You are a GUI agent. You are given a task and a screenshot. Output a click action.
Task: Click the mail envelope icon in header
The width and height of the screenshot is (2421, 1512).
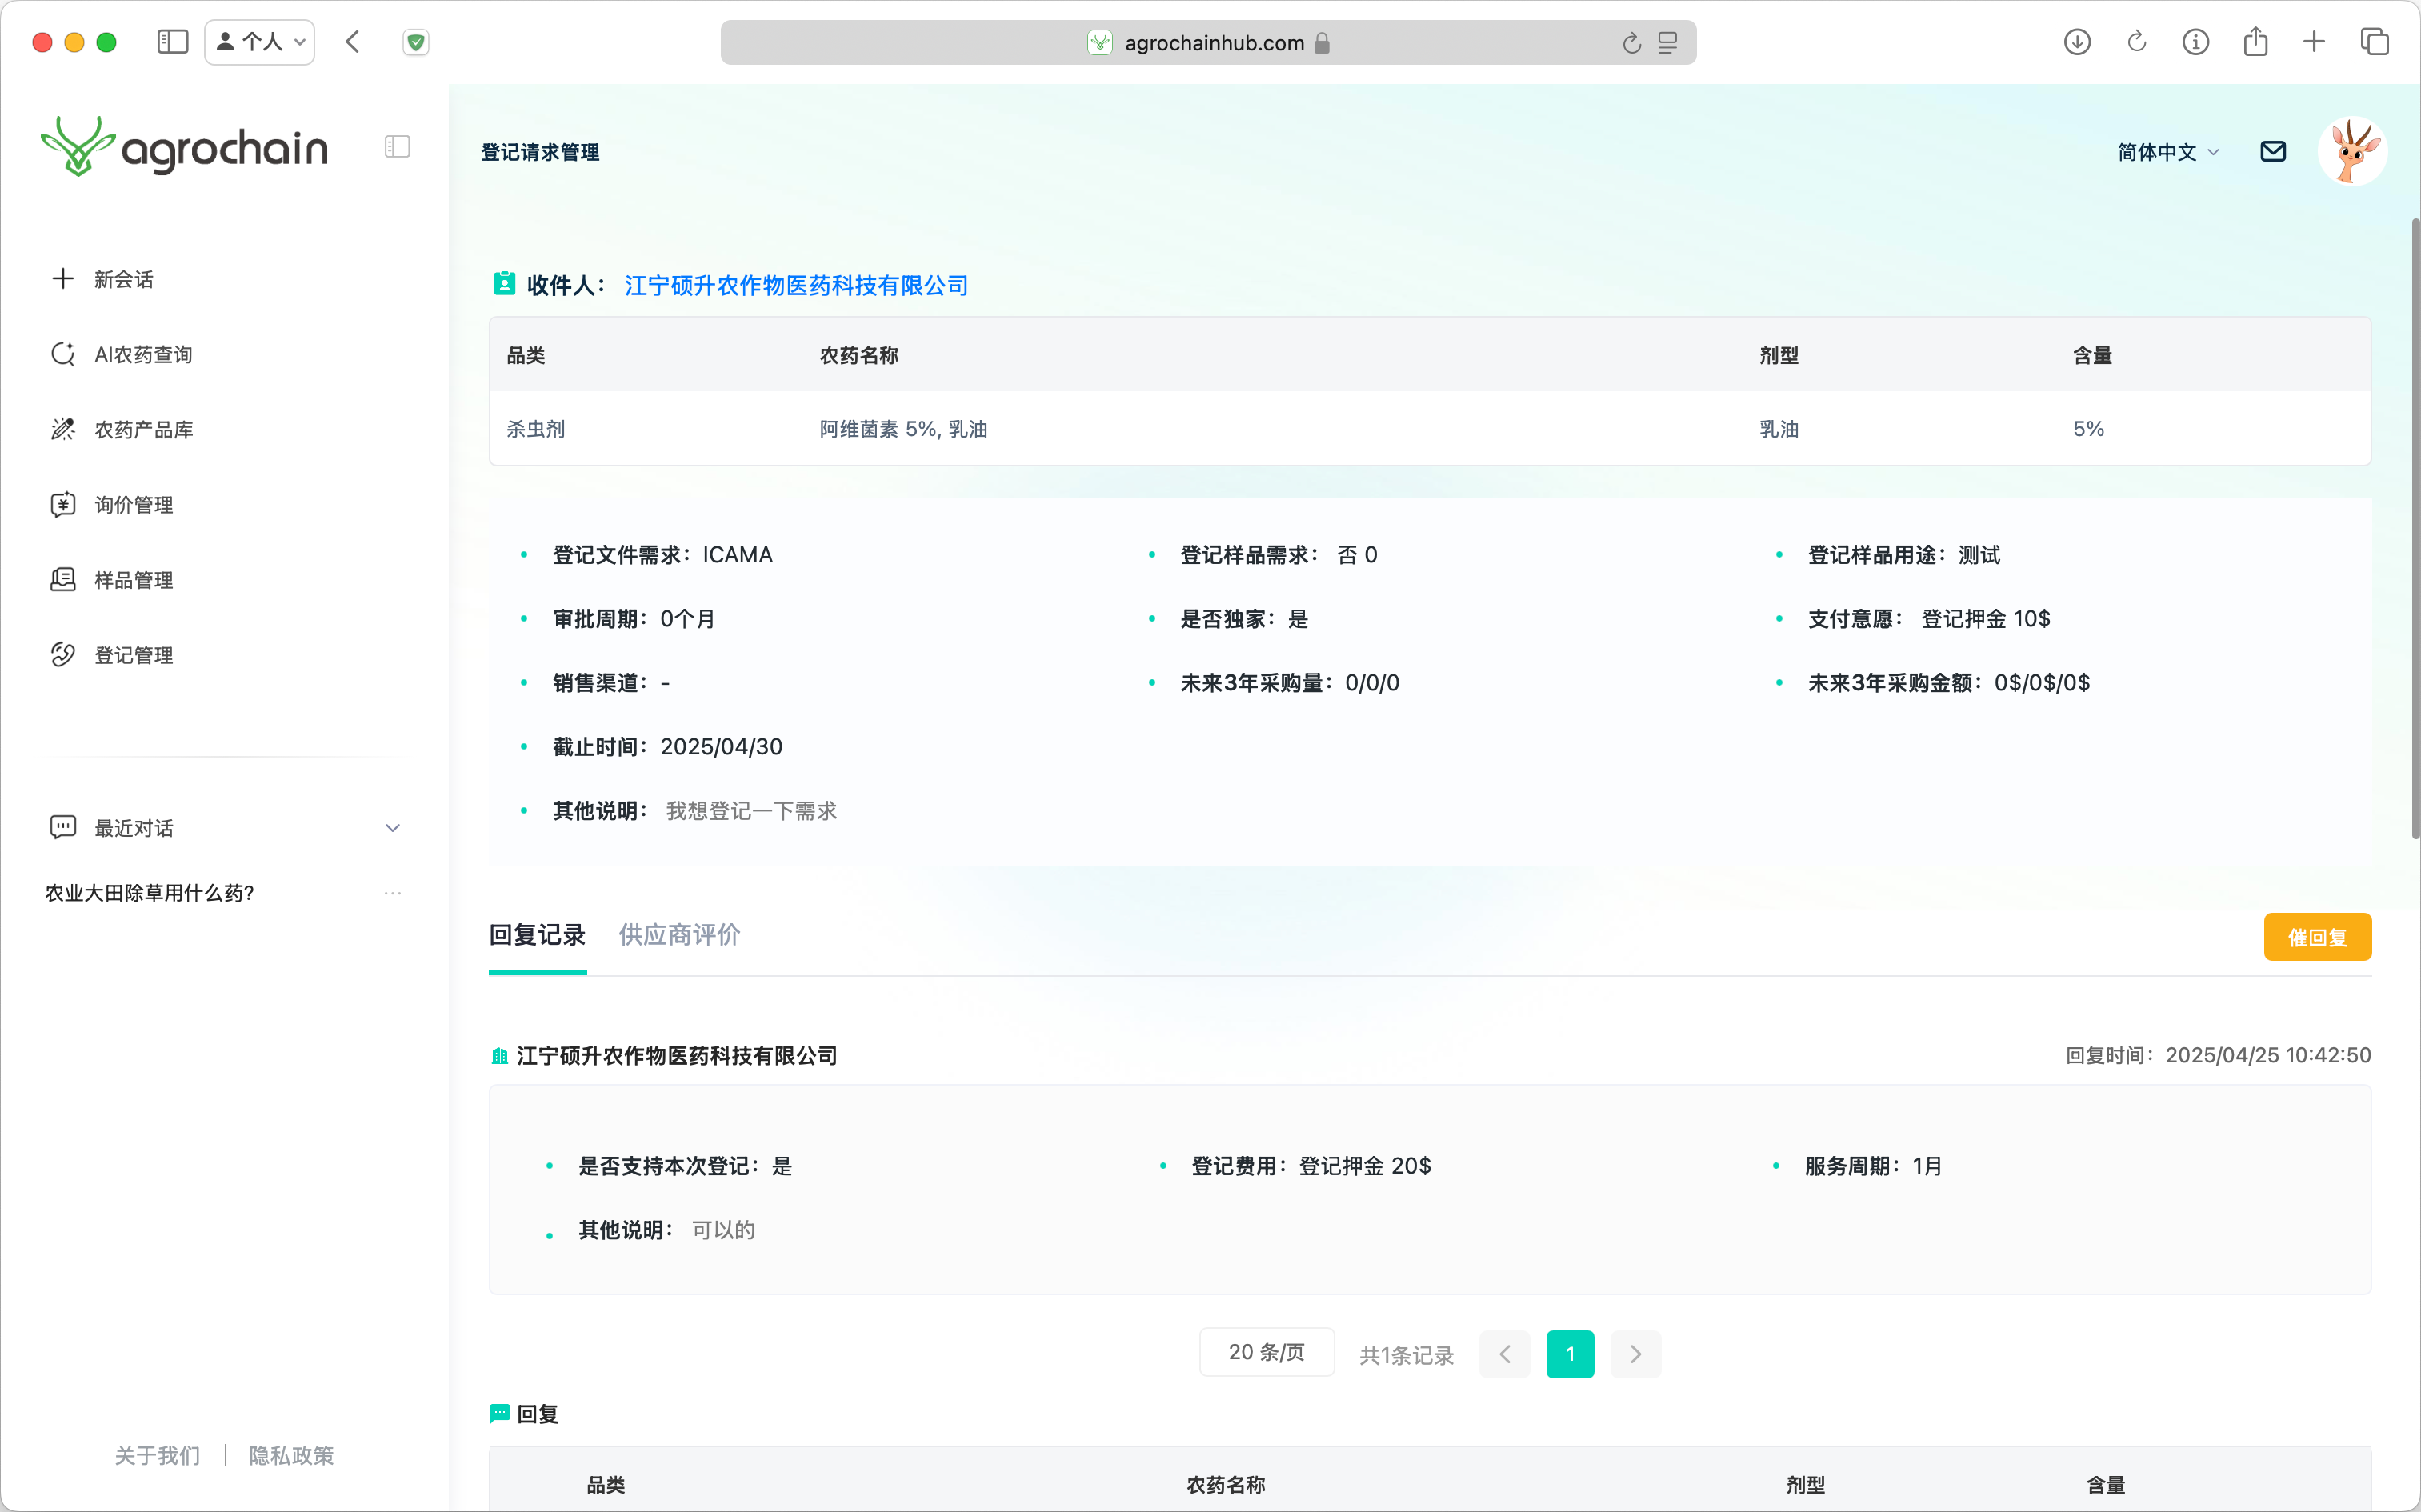2272,151
